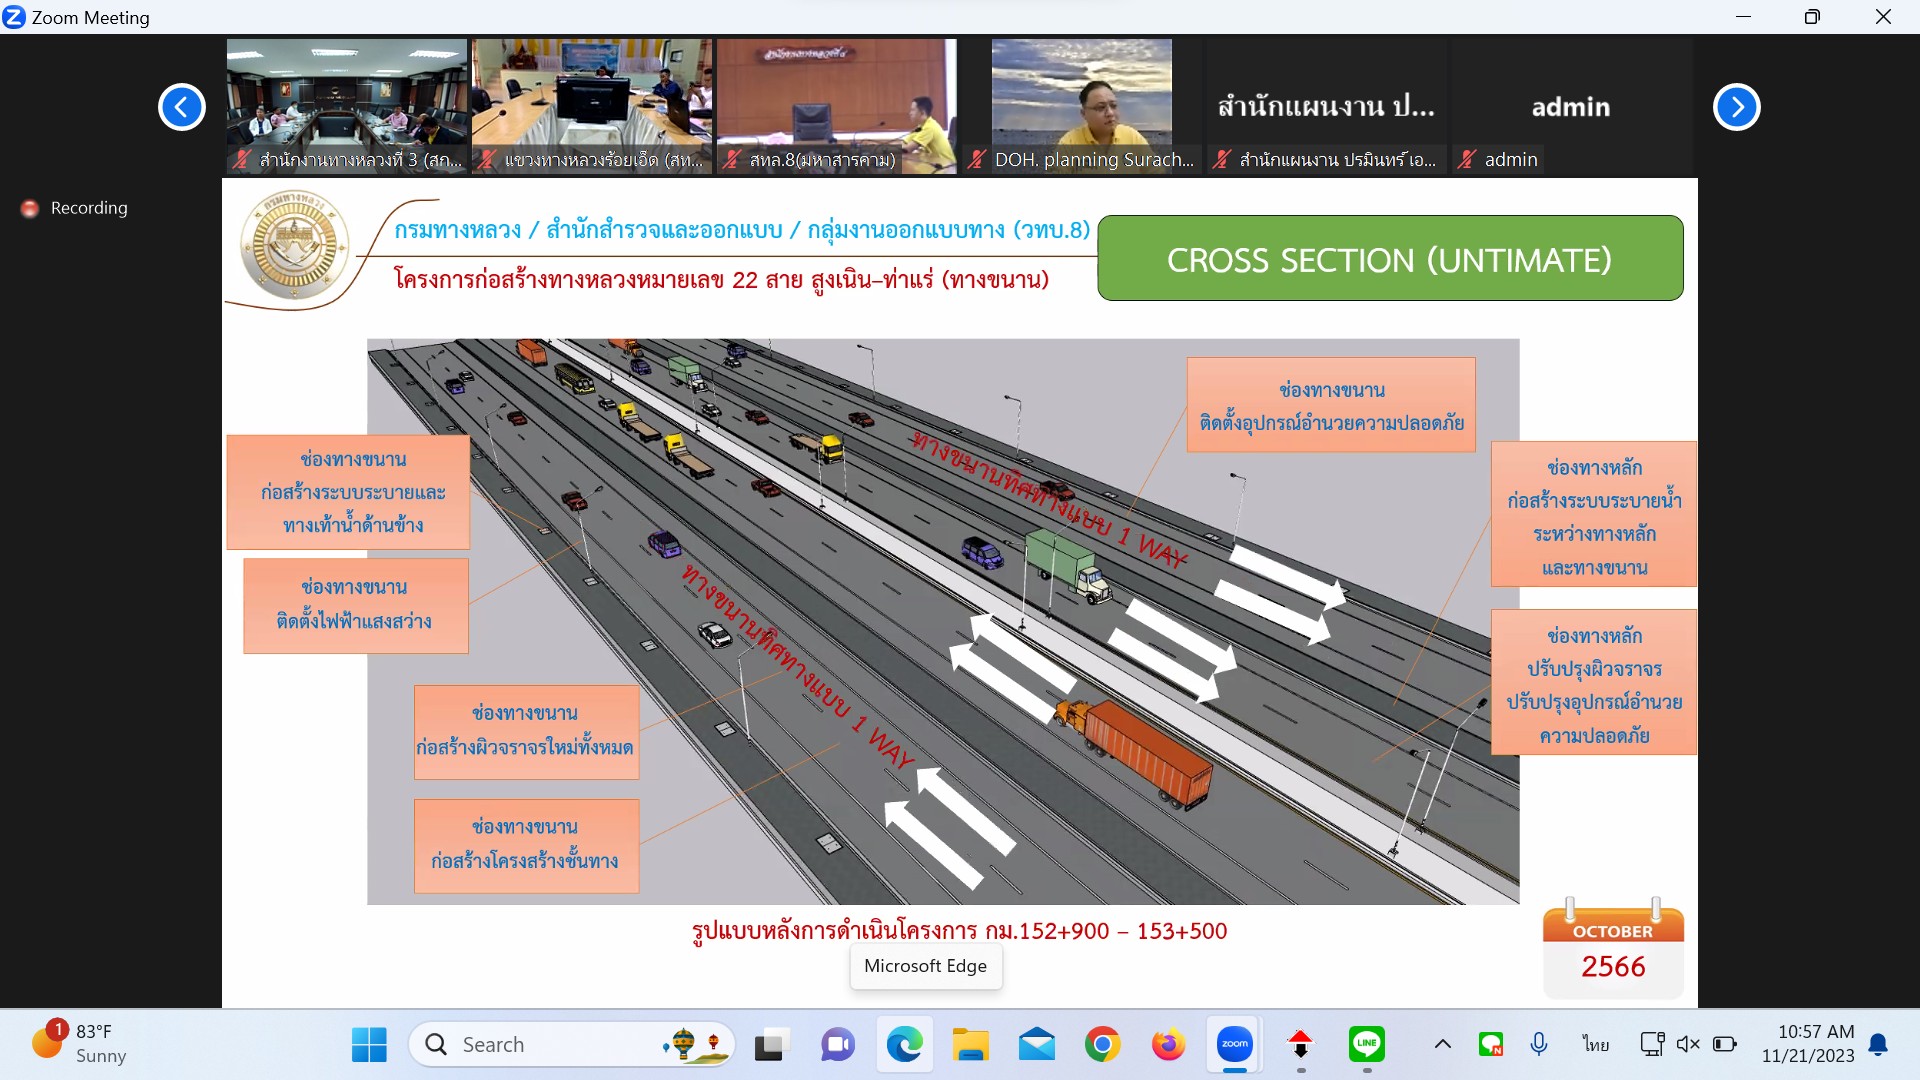Open the clock and date notification panel
This screenshot has height=1080, width=1920.
tap(1808, 1043)
